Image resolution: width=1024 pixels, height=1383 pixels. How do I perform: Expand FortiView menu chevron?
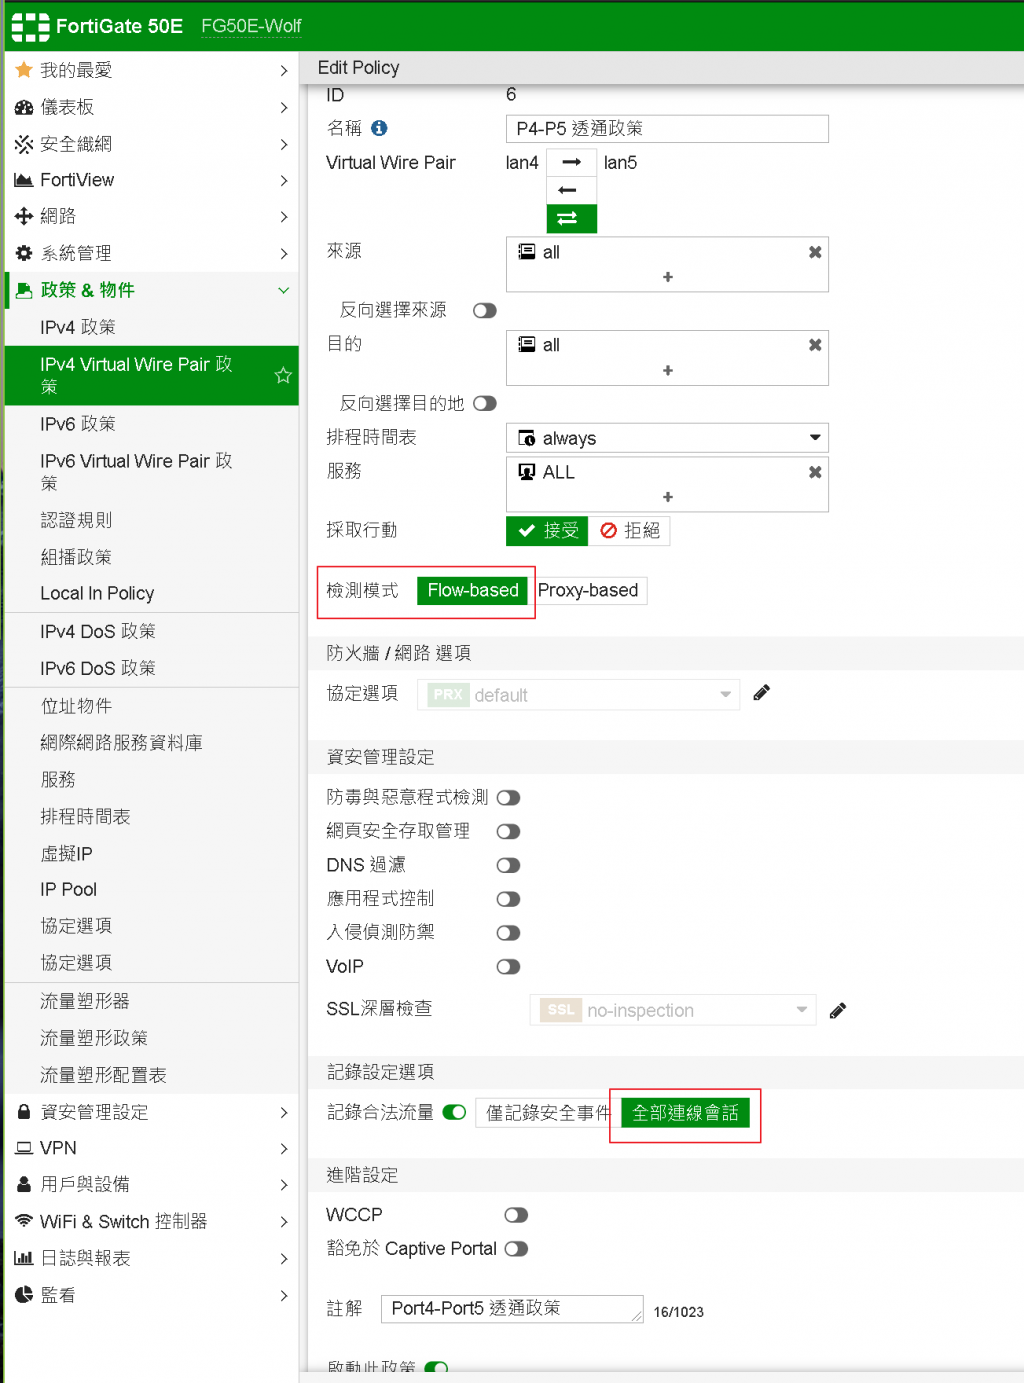(284, 180)
